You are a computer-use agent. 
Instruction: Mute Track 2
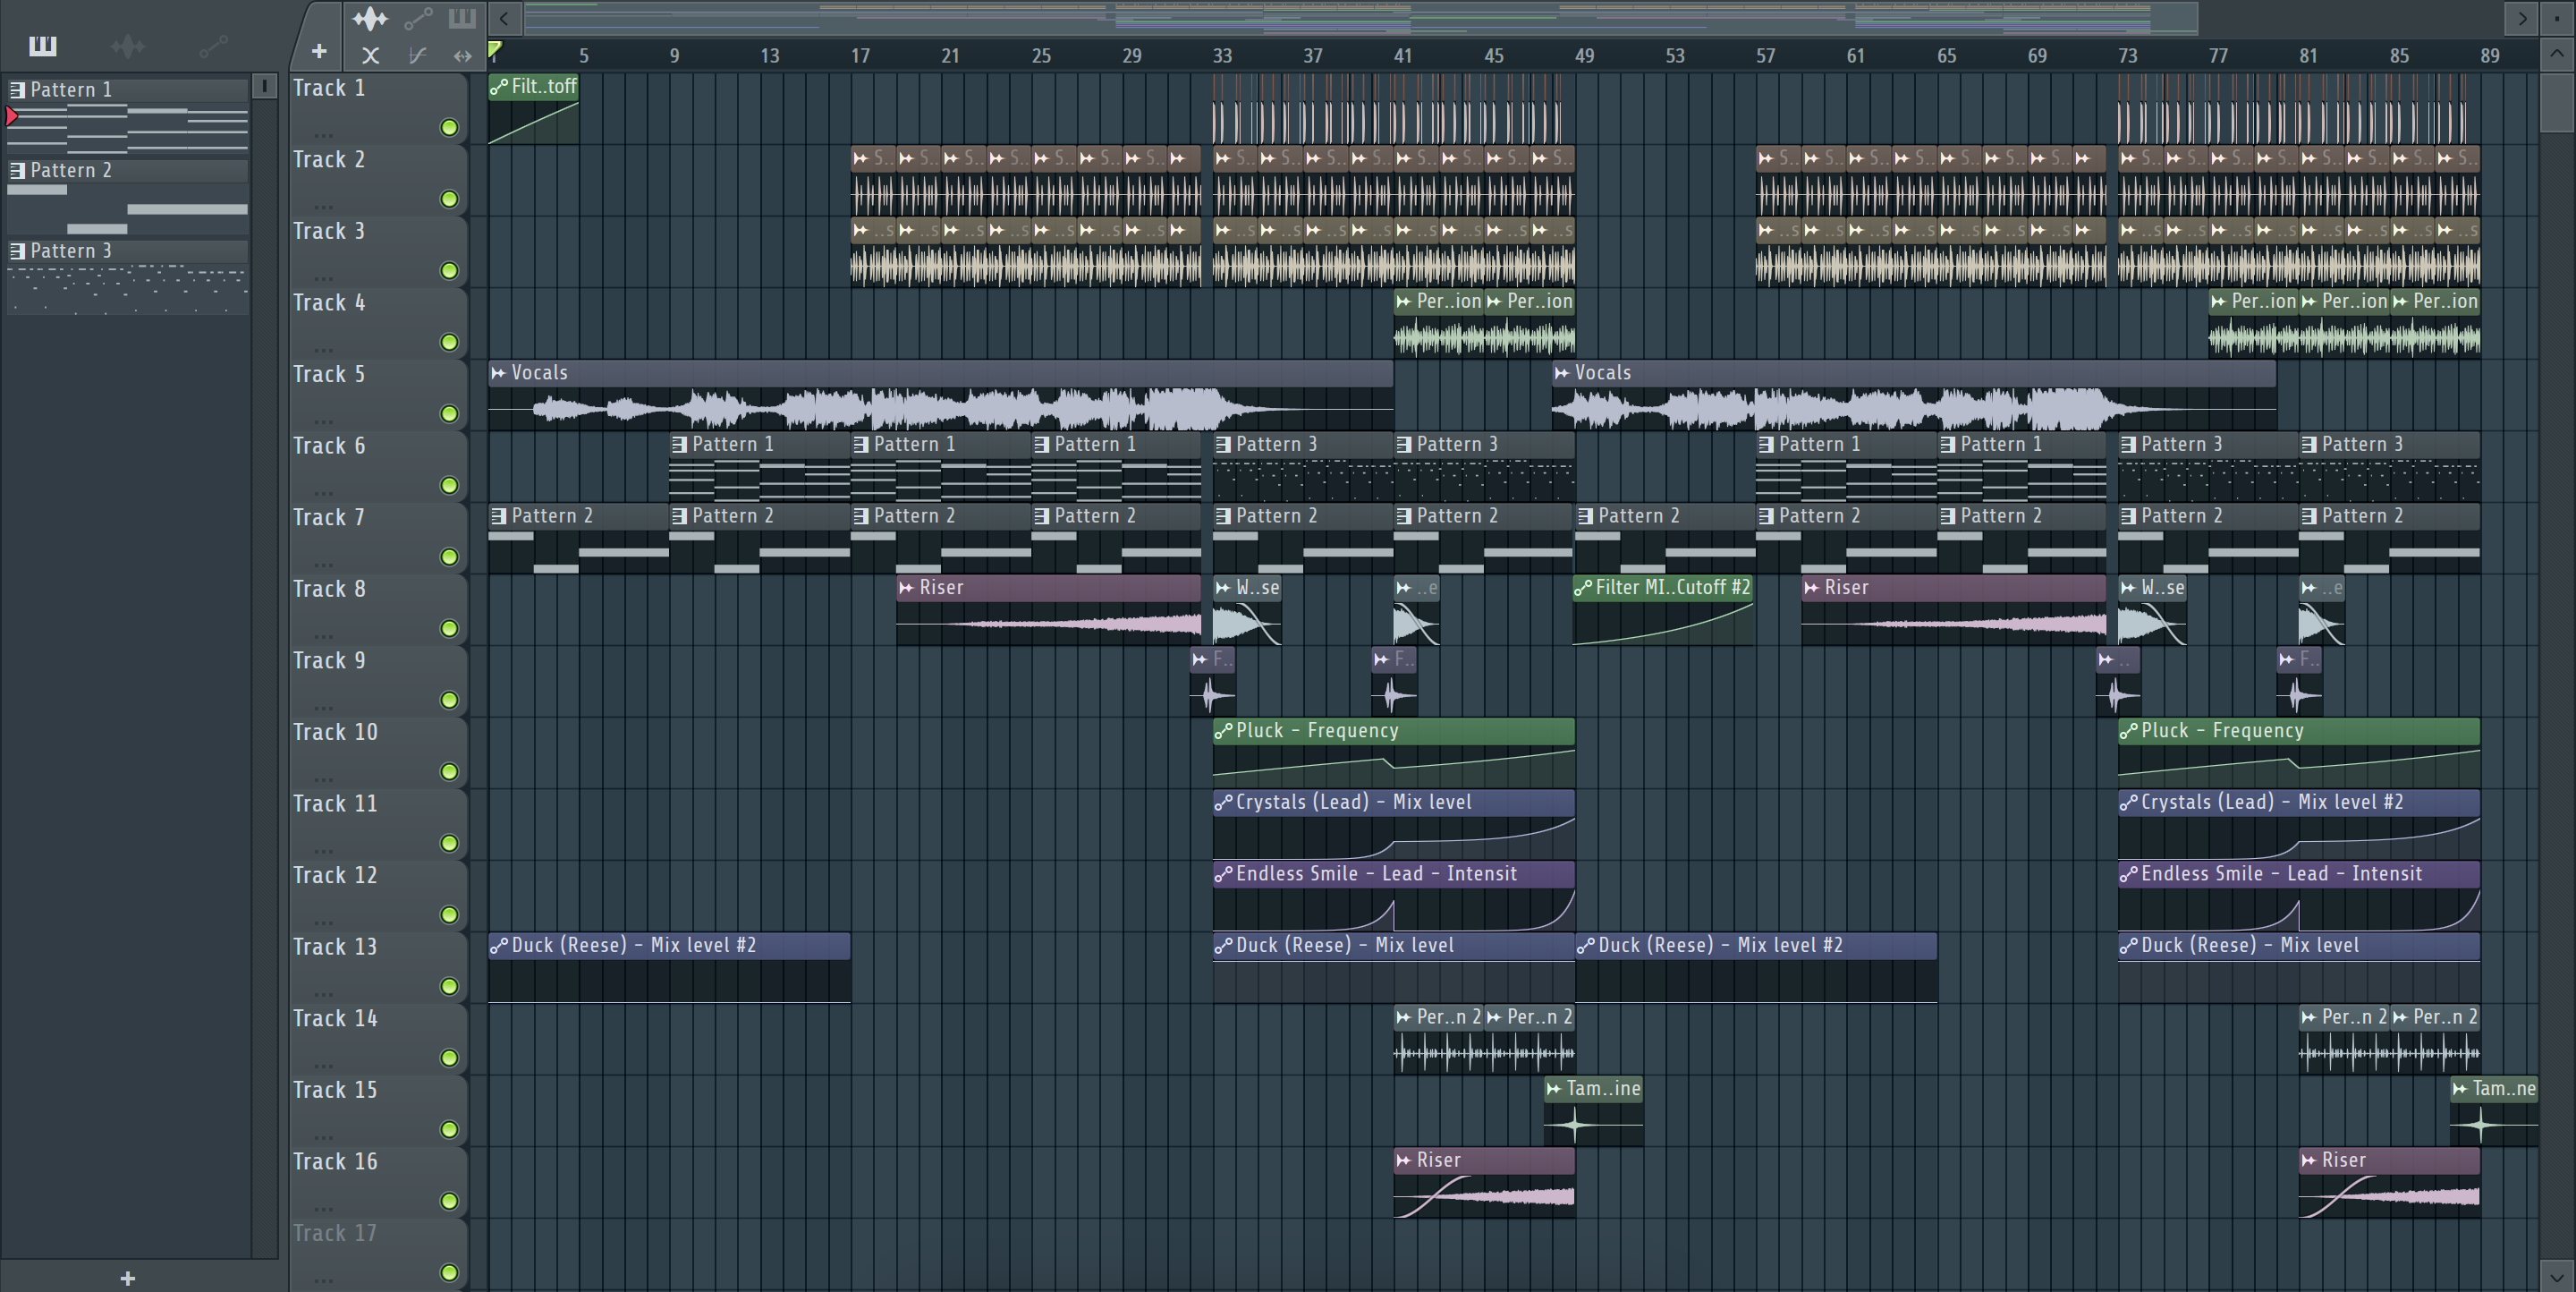pyautogui.click(x=449, y=199)
